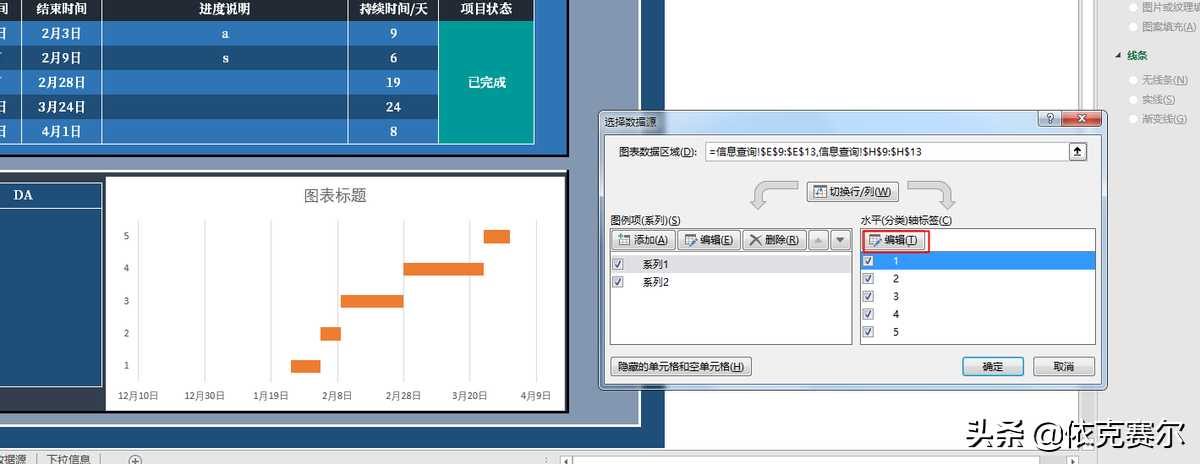Screen dimensions: 1200x464
Task: Click the chart data range field
Action: [x=885, y=152]
